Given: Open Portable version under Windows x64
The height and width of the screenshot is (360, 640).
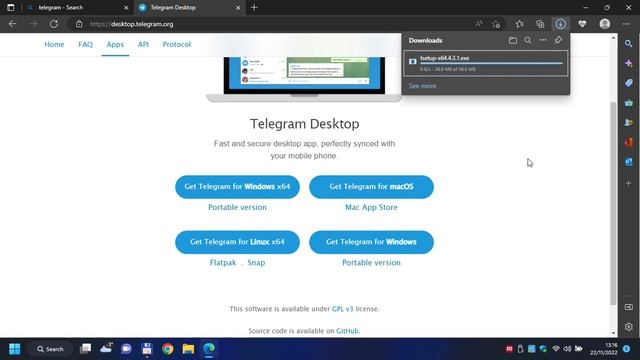Looking at the screenshot, I should coord(237,207).
